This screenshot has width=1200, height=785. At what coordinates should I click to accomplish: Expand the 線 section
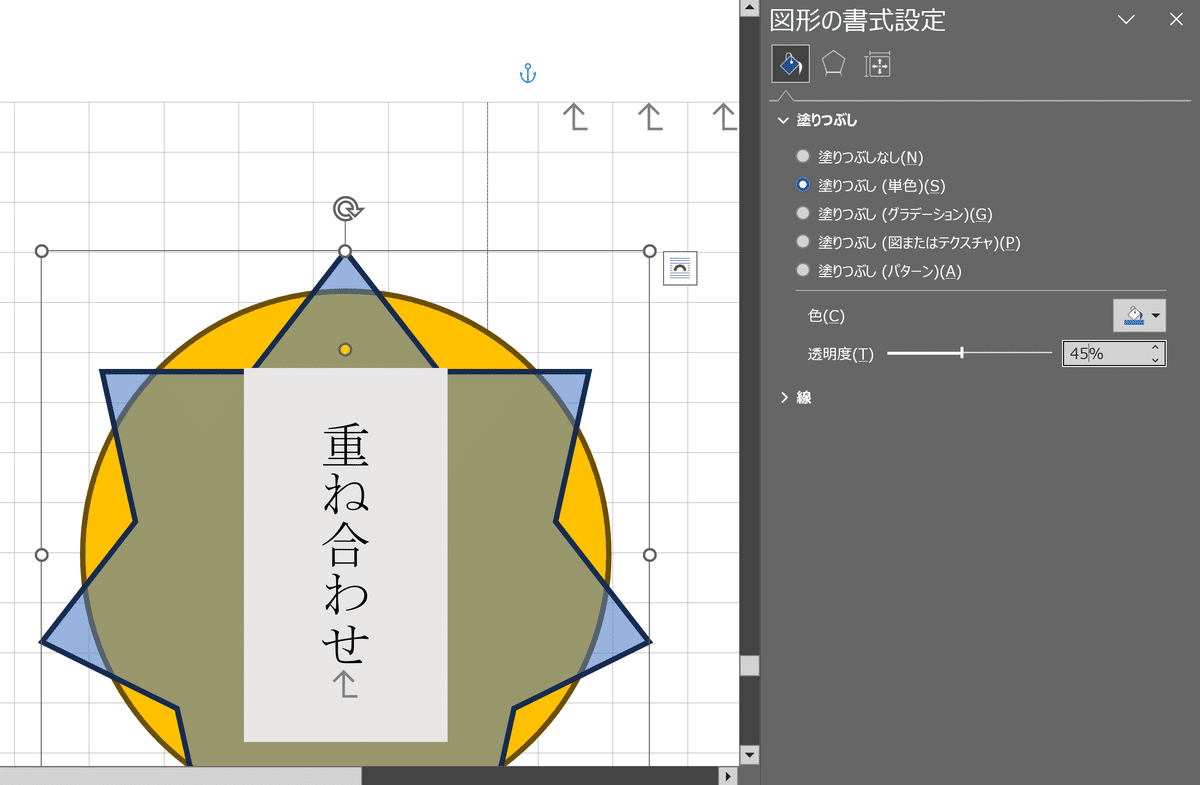(x=783, y=397)
